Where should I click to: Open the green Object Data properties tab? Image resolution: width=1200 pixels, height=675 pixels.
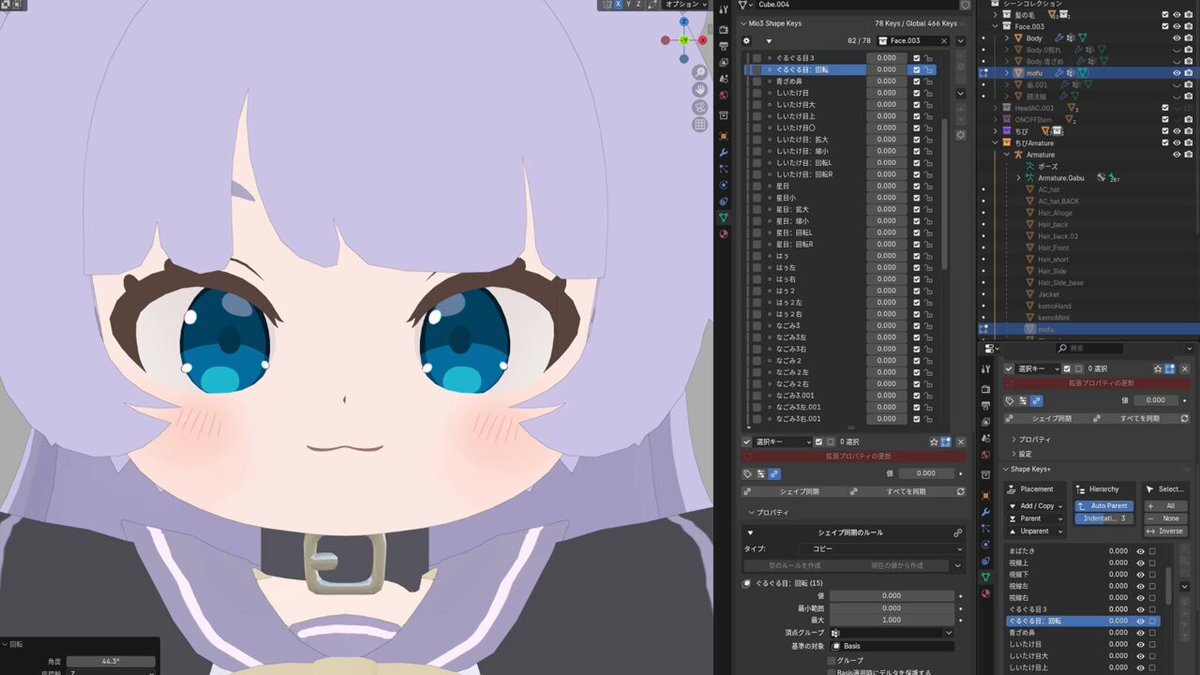tap(724, 217)
